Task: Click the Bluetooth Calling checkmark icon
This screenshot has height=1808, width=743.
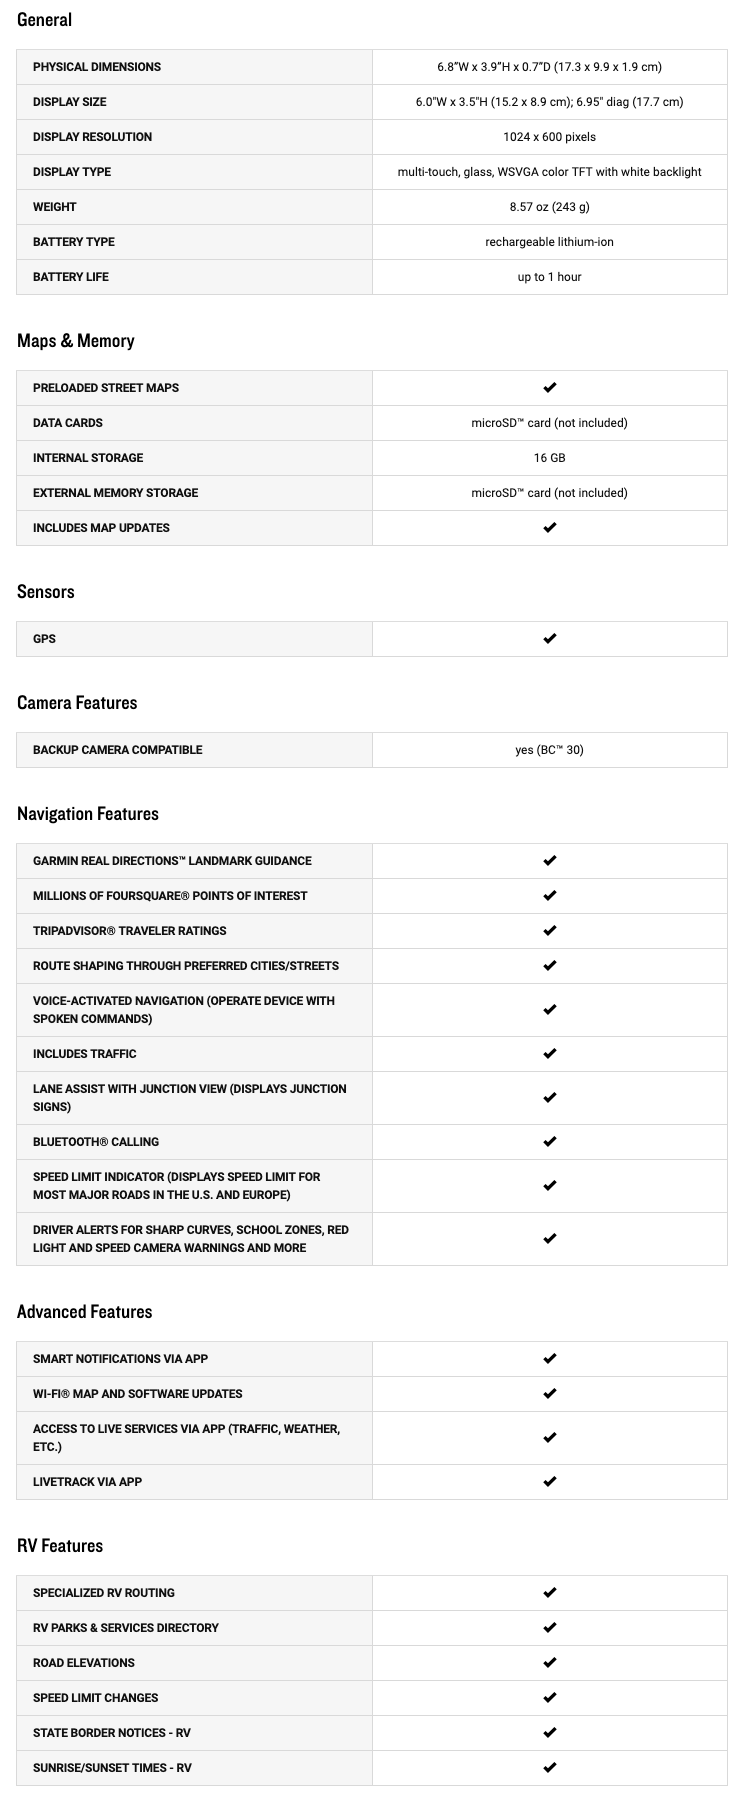Action: coord(549,1142)
